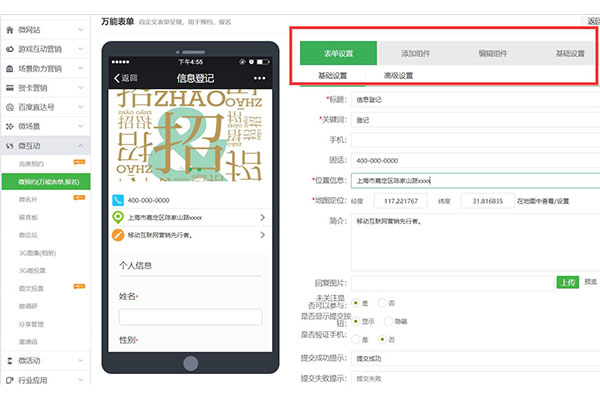600x400 pixels.
Task: Click 在地图中查看/设置 link
Action: (x=543, y=201)
